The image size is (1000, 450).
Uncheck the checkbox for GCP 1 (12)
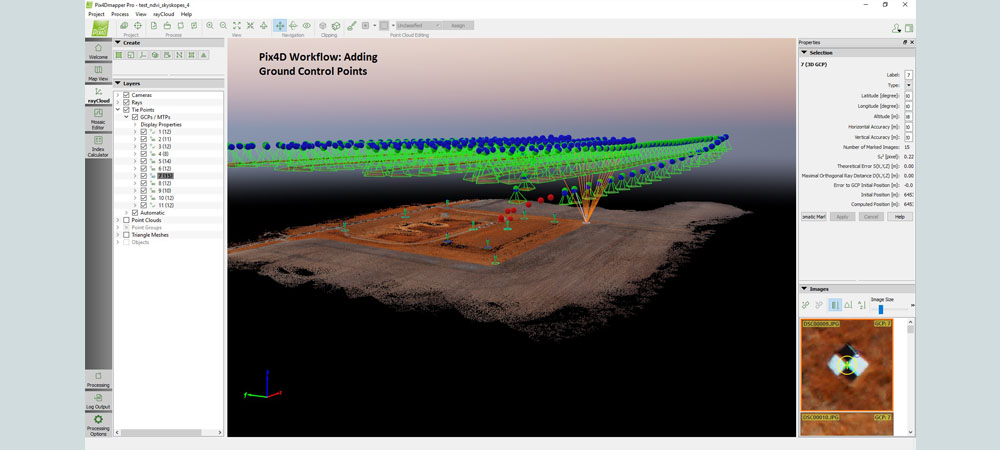pos(143,132)
